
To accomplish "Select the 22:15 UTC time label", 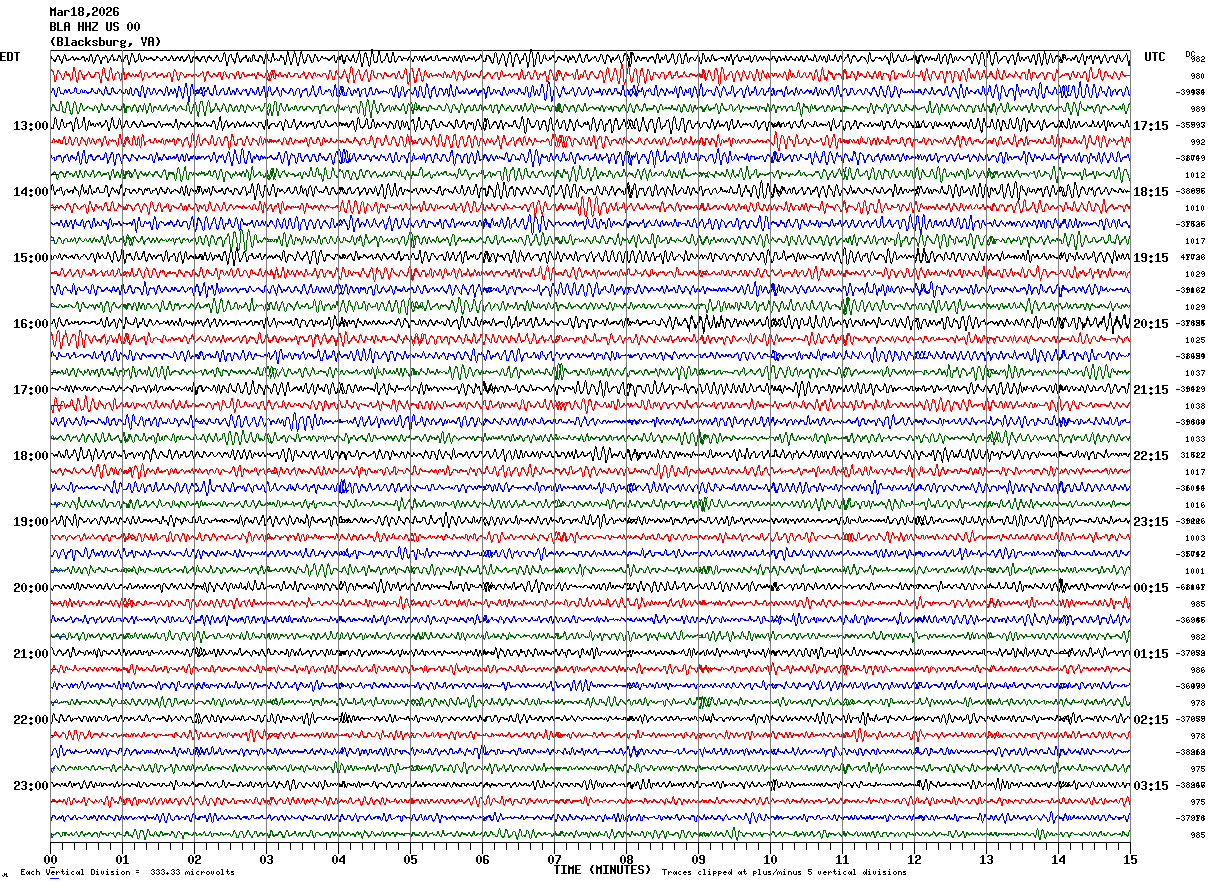I will tap(1151, 456).
